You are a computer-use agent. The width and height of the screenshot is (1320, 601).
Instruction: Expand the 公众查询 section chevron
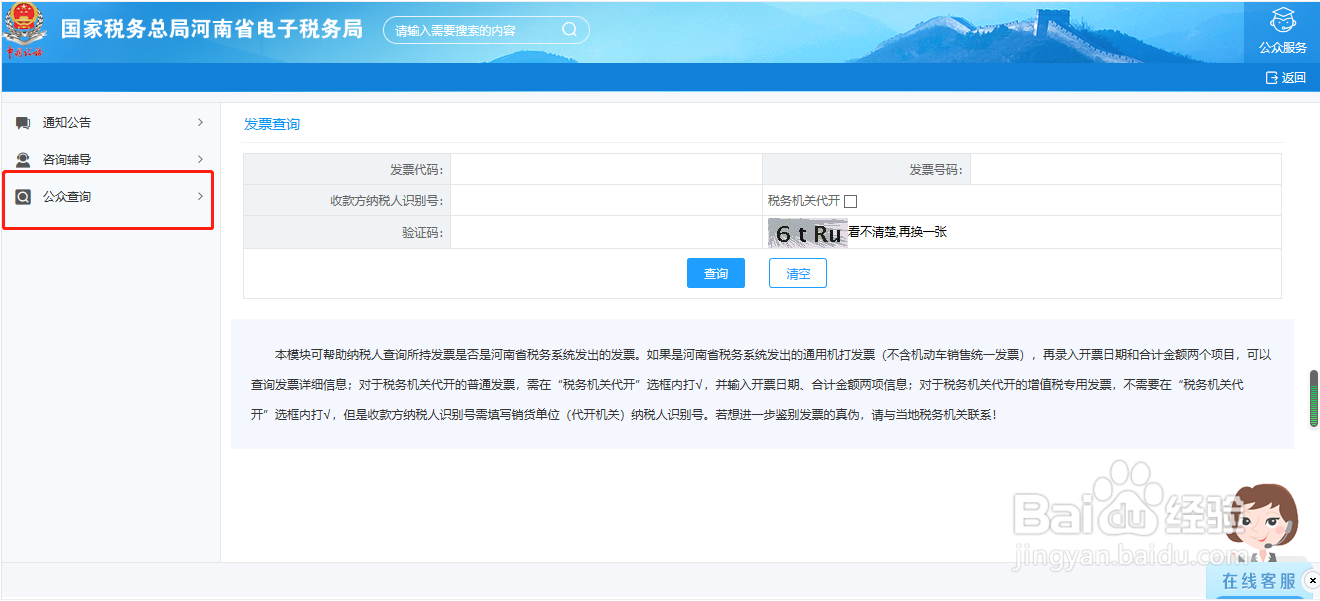[198, 196]
